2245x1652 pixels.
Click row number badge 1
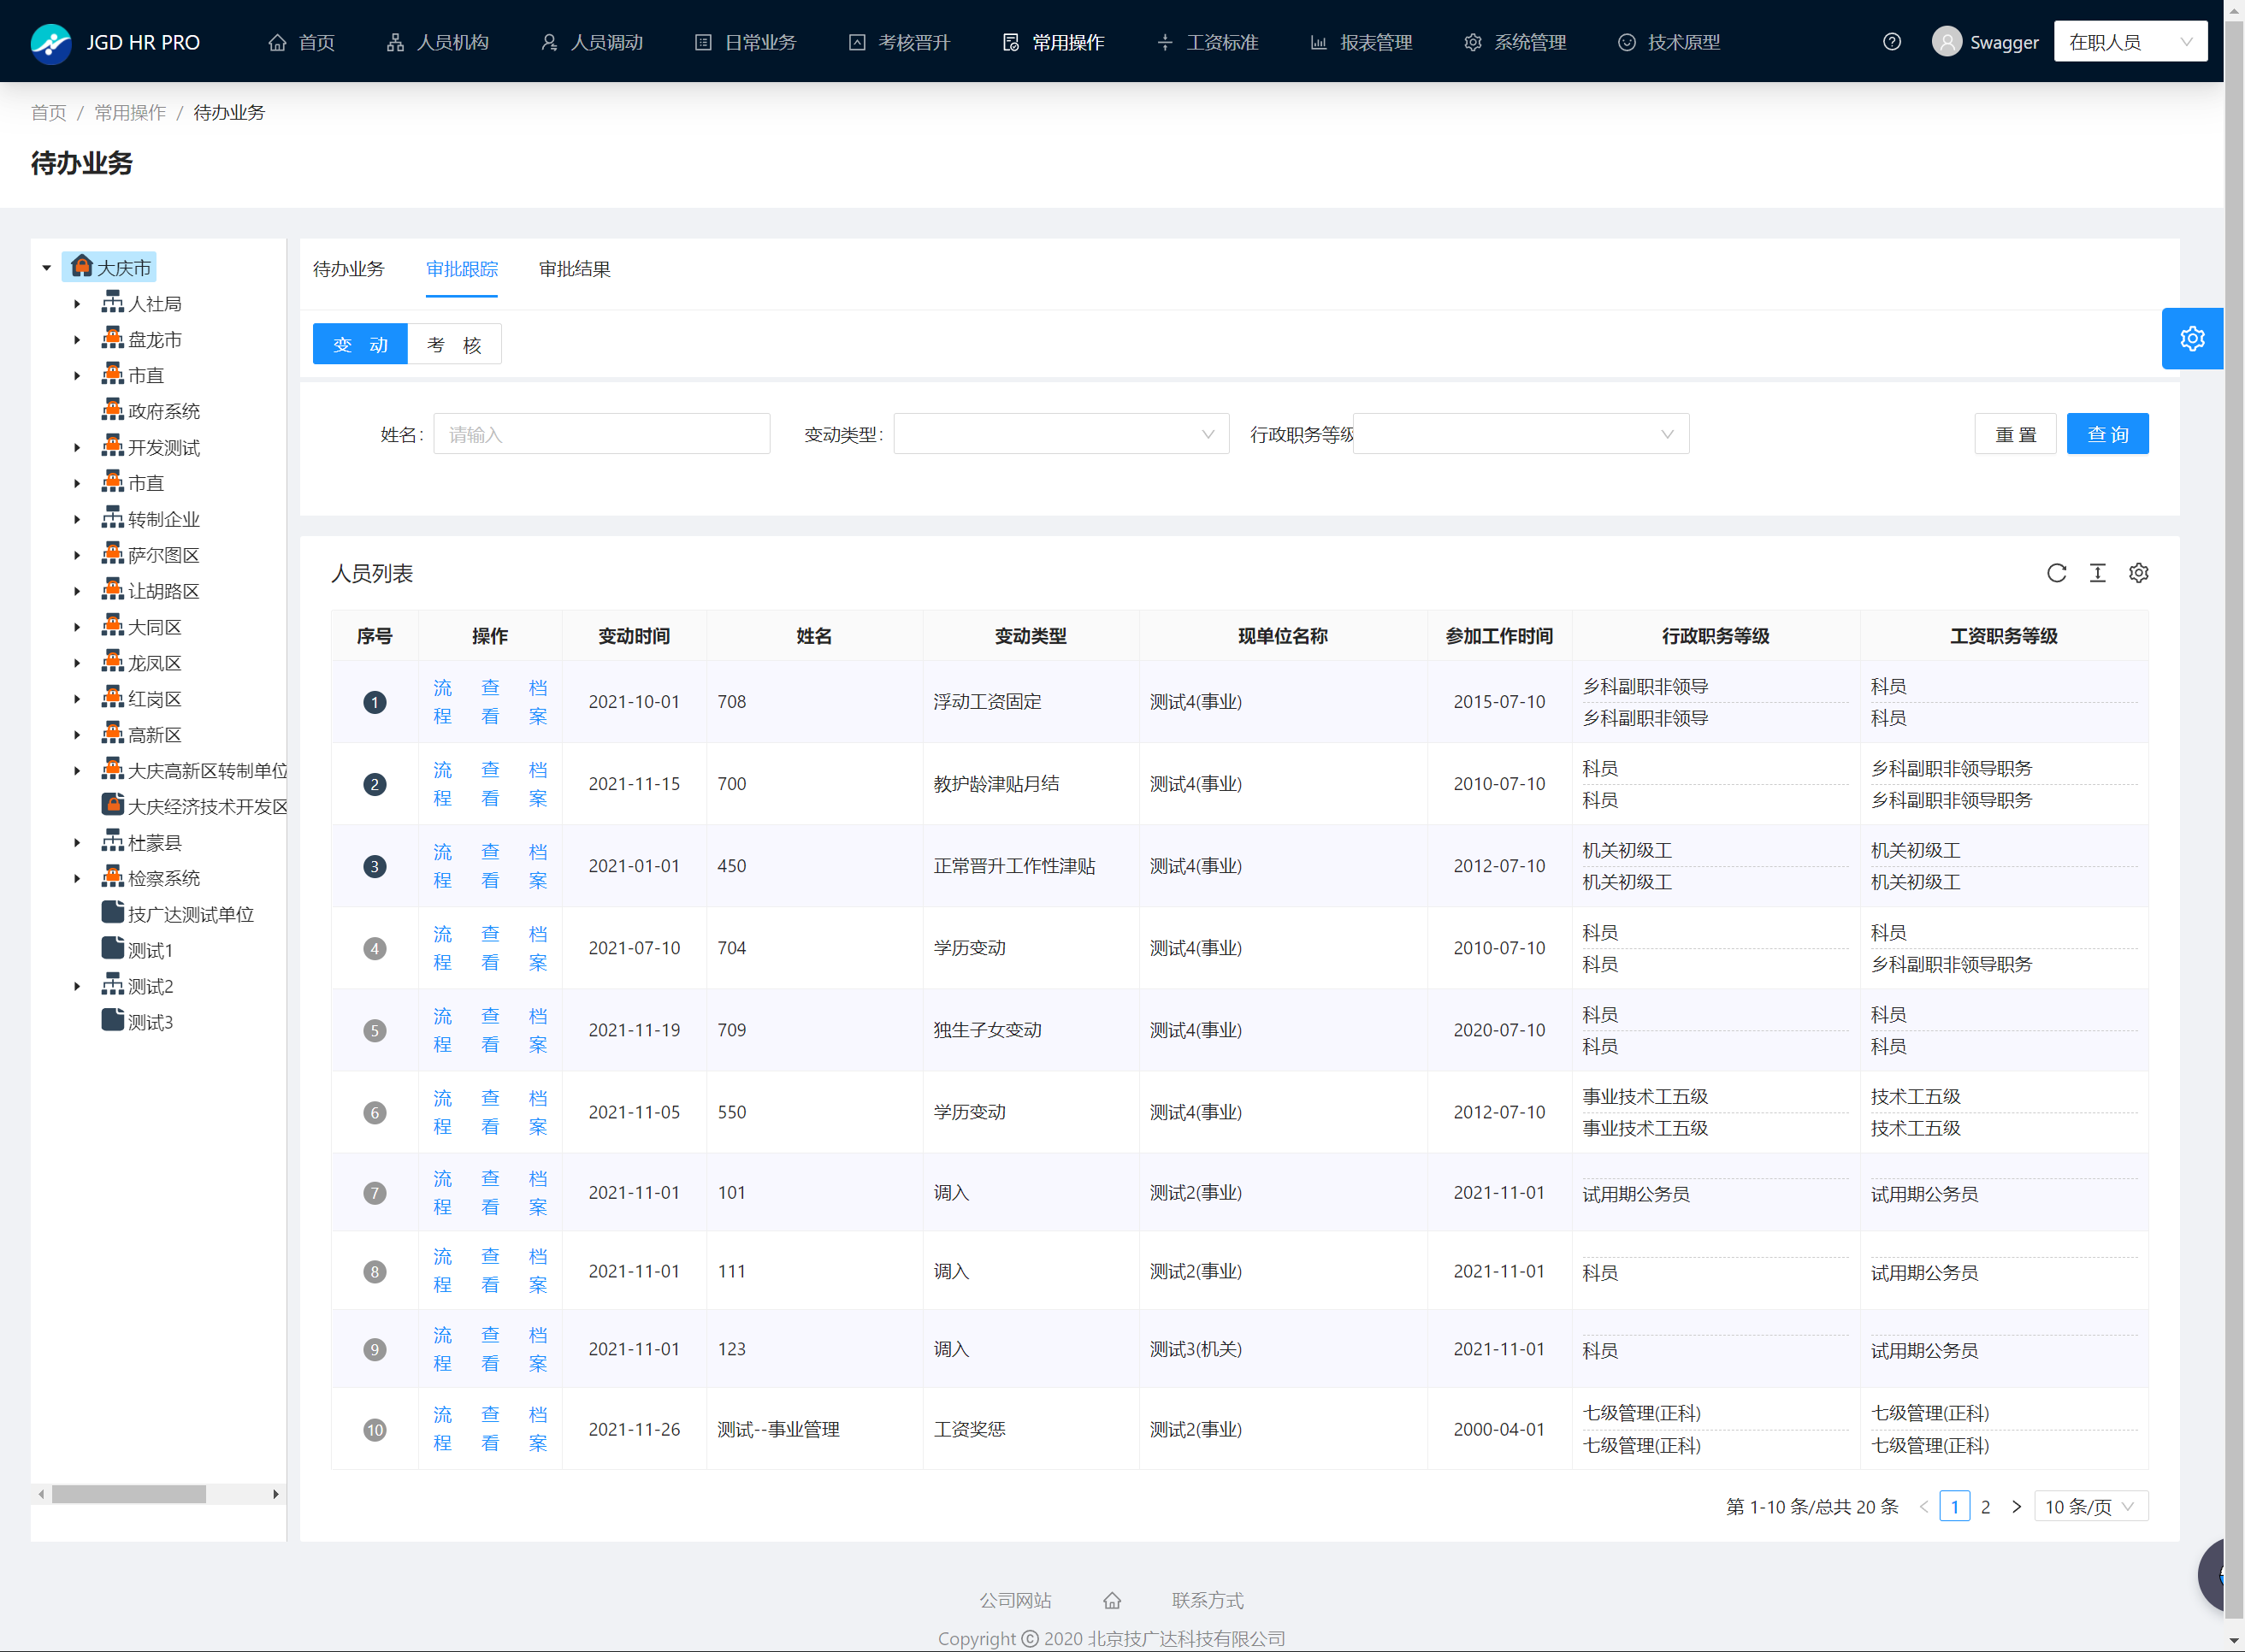pyautogui.click(x=375, y=702)
